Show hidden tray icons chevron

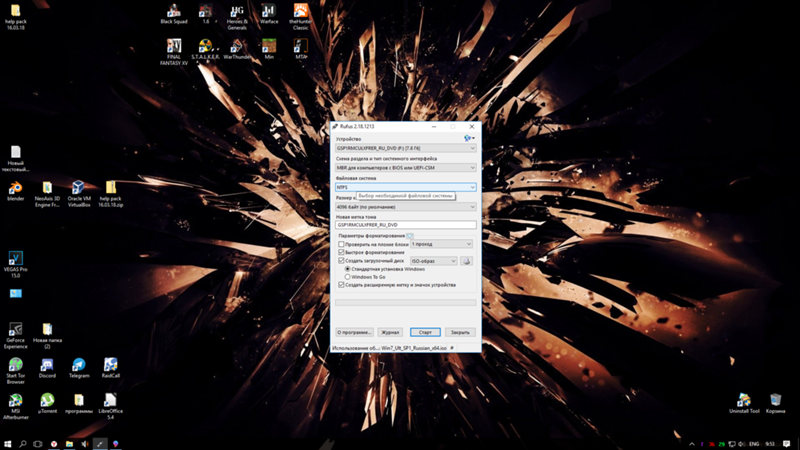[692, 444]
